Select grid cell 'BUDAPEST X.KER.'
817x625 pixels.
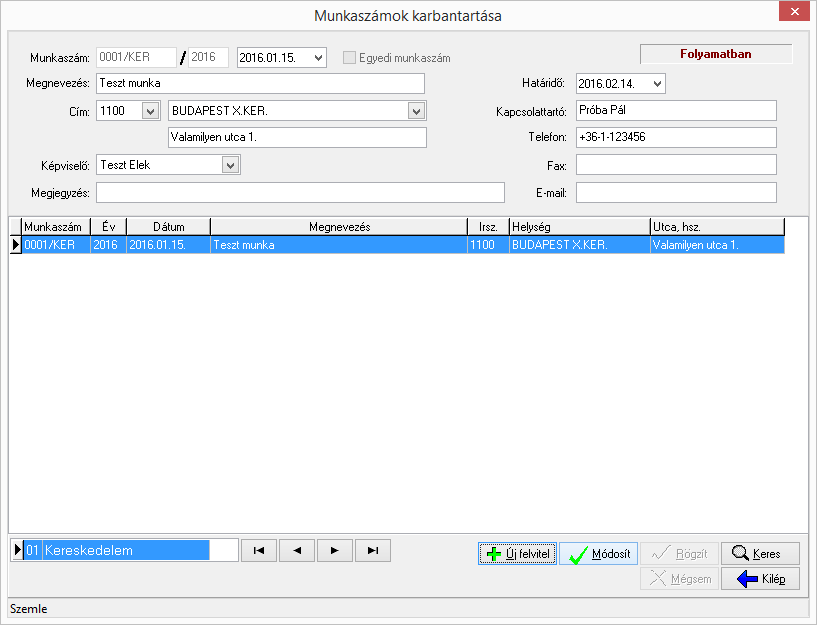click(x=580, y=245)
